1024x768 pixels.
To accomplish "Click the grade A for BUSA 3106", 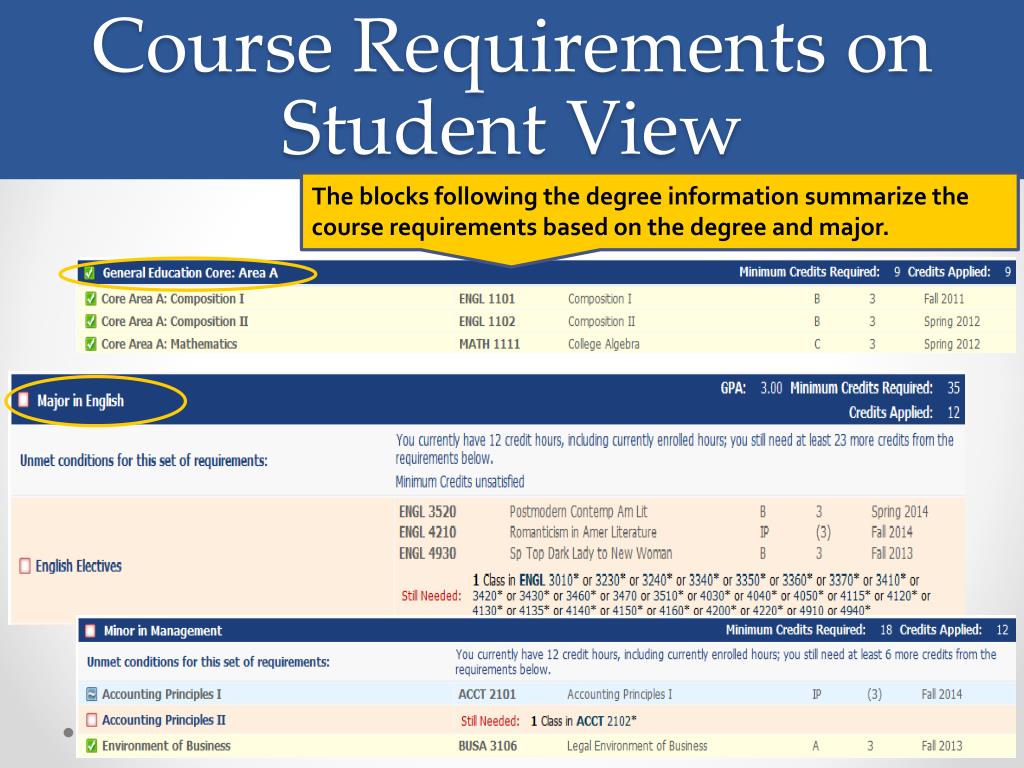I will (x=815, y=745).
